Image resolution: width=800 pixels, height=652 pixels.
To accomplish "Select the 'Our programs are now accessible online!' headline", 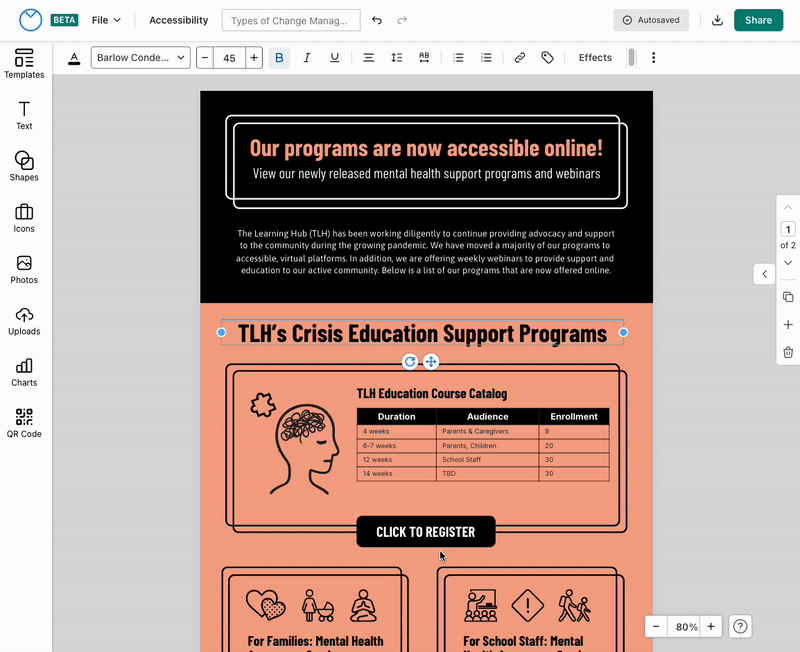I will tap(426, 148).
